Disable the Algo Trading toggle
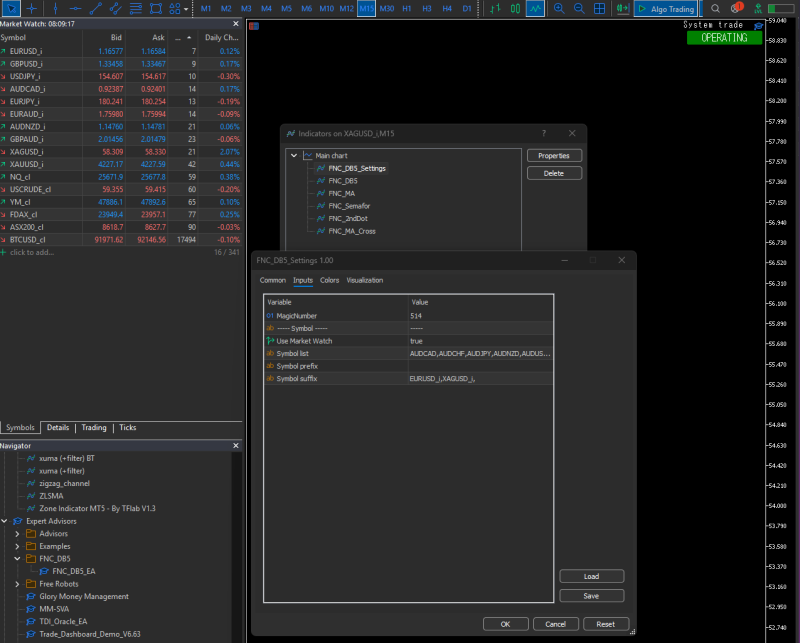 [665, 8]
